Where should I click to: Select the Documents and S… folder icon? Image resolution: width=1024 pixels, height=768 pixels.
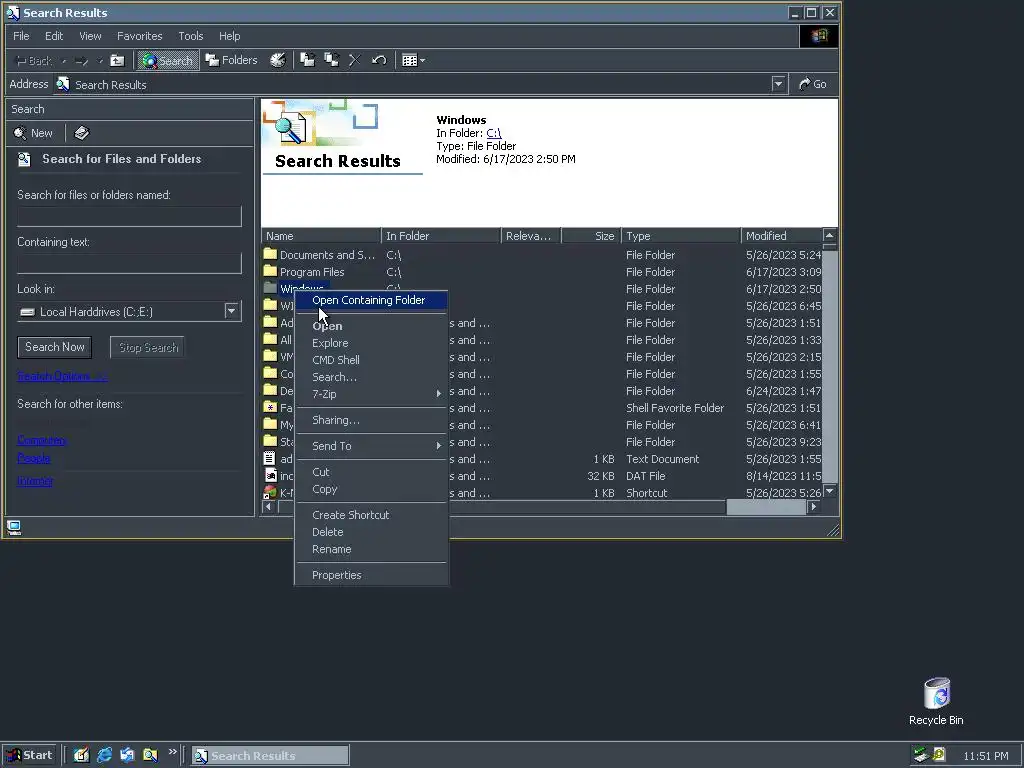(270, 254)
